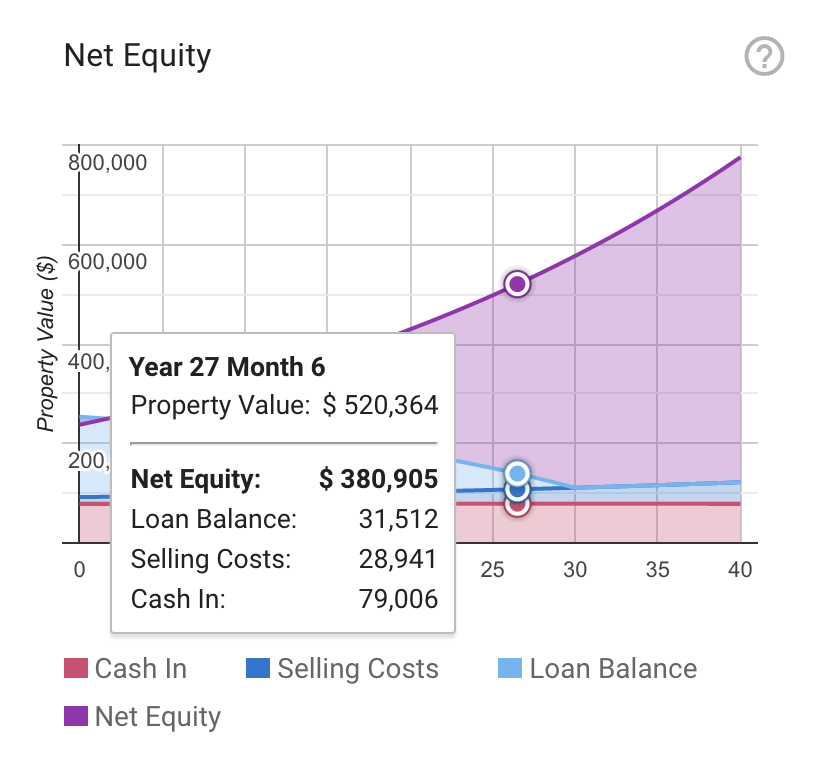Select the light blue Loan Balance marker
Image resolution: width=818 pixels, height=772 pixels.
pyautogui.click(x=518, y=472)
